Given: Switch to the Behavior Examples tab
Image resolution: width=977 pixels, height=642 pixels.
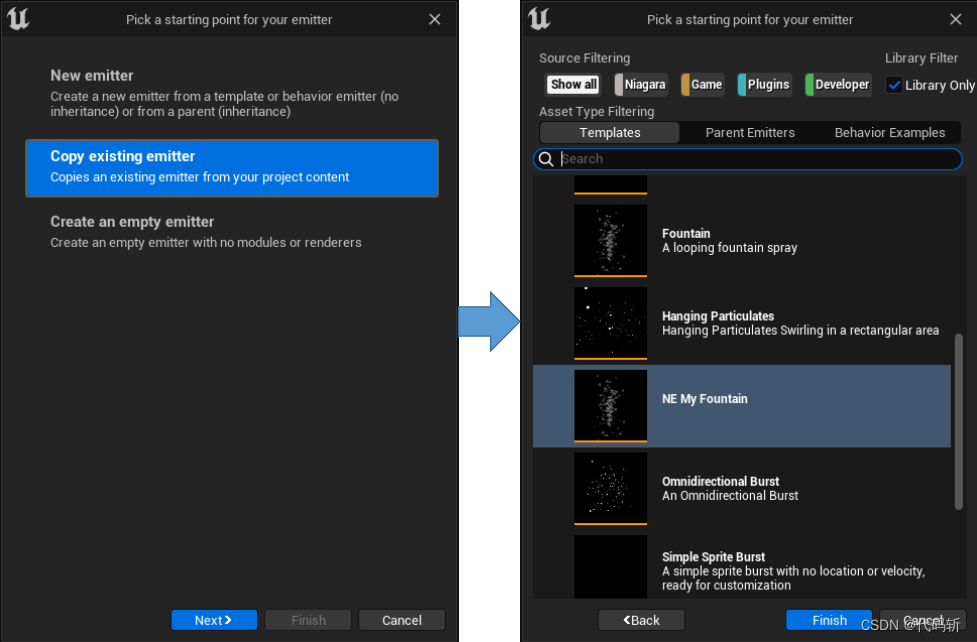Looking at the screenshot, I should pyautogui.click(x=890, y=133).
